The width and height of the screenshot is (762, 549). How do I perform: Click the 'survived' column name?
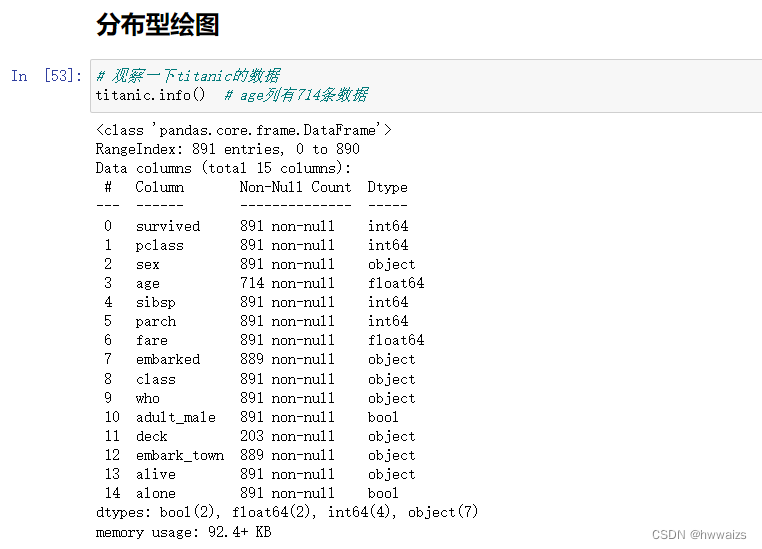click(168, 226)
